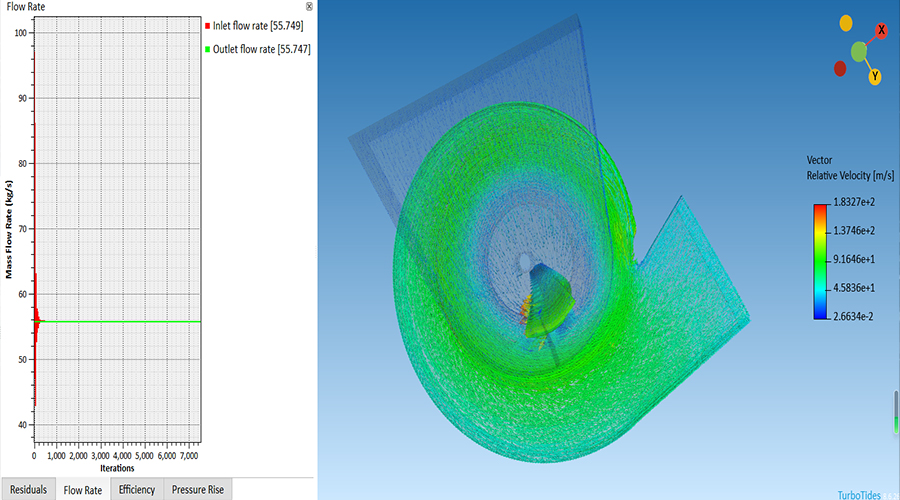Click the red Inlet flow rate legend marker
The width and height of the screenshot is (900, 500).
coord(206,26)
